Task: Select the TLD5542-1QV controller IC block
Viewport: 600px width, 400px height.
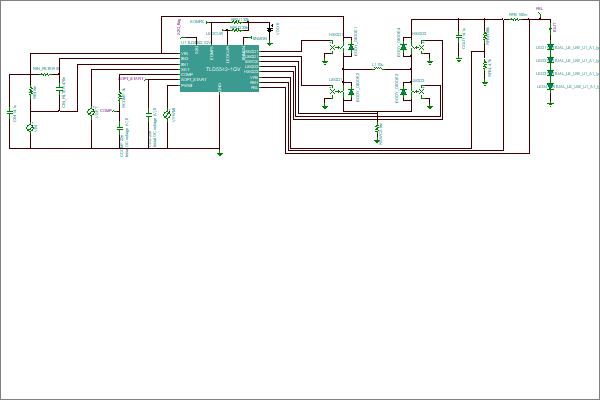Action: coord(219,69)
